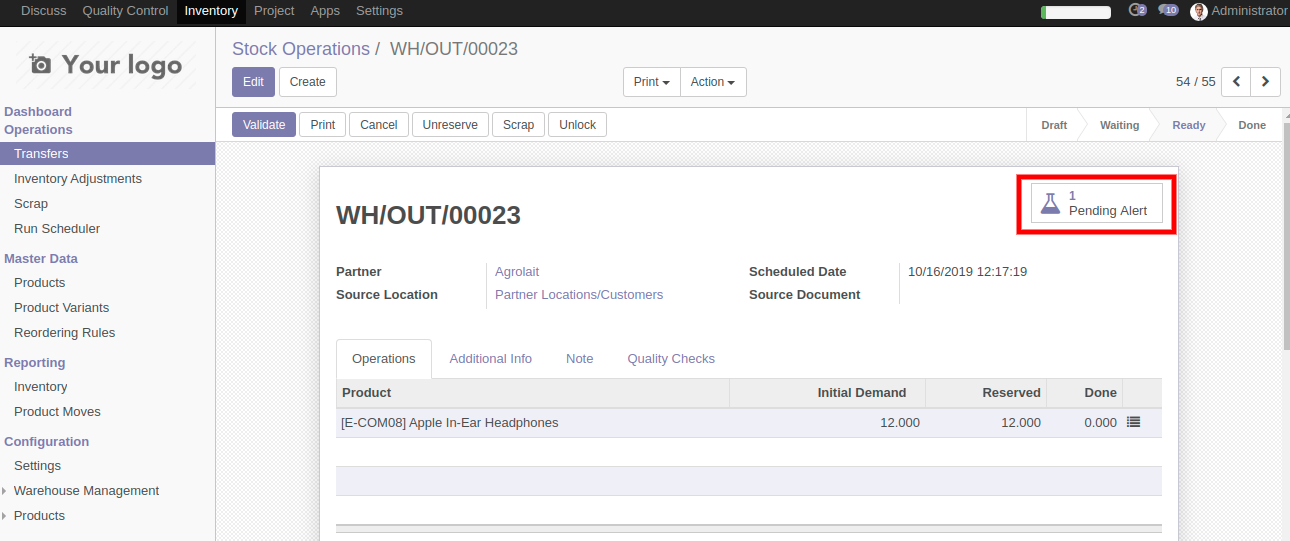Screen dimensions: 1290x541
Task: Open the activities clock icon in top bar
Action: point(1136,11)
